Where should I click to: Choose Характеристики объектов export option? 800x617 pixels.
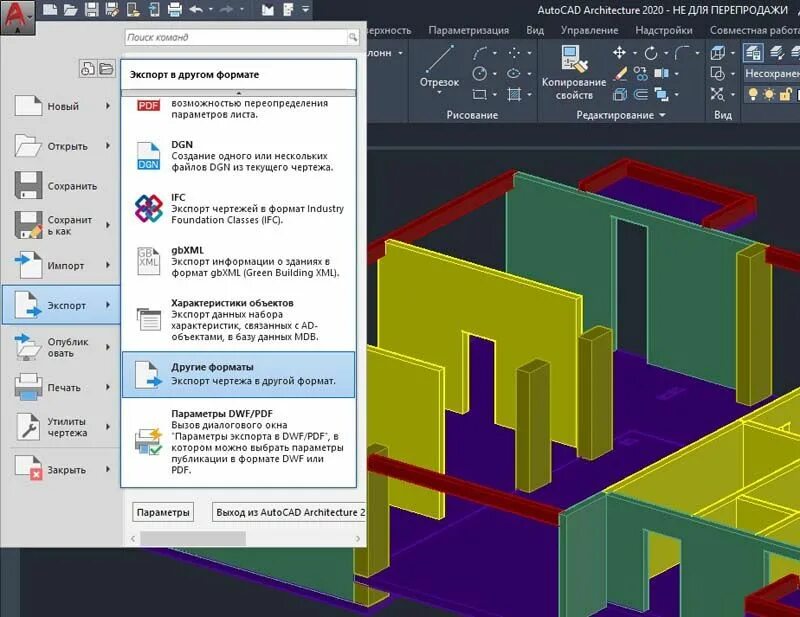coord(238,319)
